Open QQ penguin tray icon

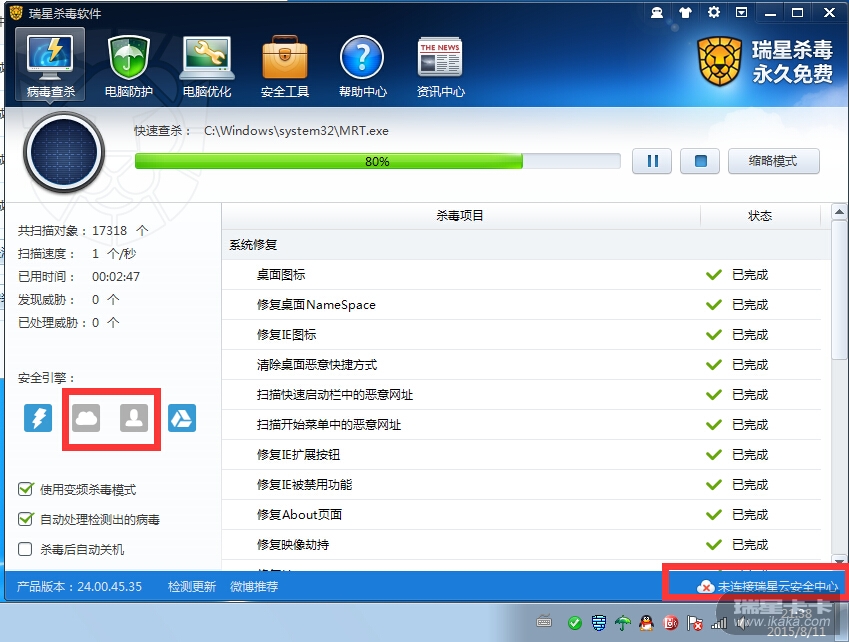(646, 623)
